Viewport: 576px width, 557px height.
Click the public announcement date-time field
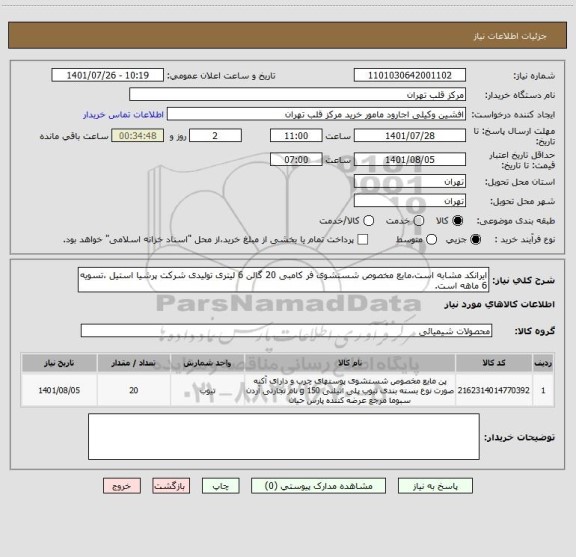coord(108,75)
